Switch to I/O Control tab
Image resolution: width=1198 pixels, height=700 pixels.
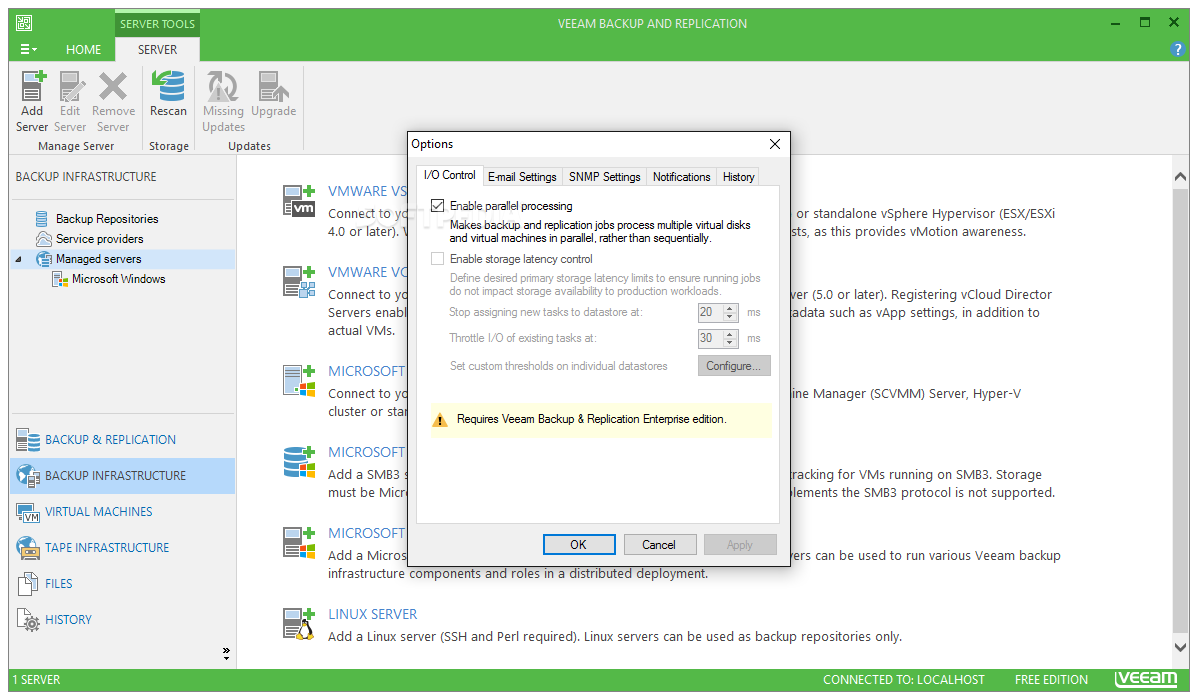point(449,175)
